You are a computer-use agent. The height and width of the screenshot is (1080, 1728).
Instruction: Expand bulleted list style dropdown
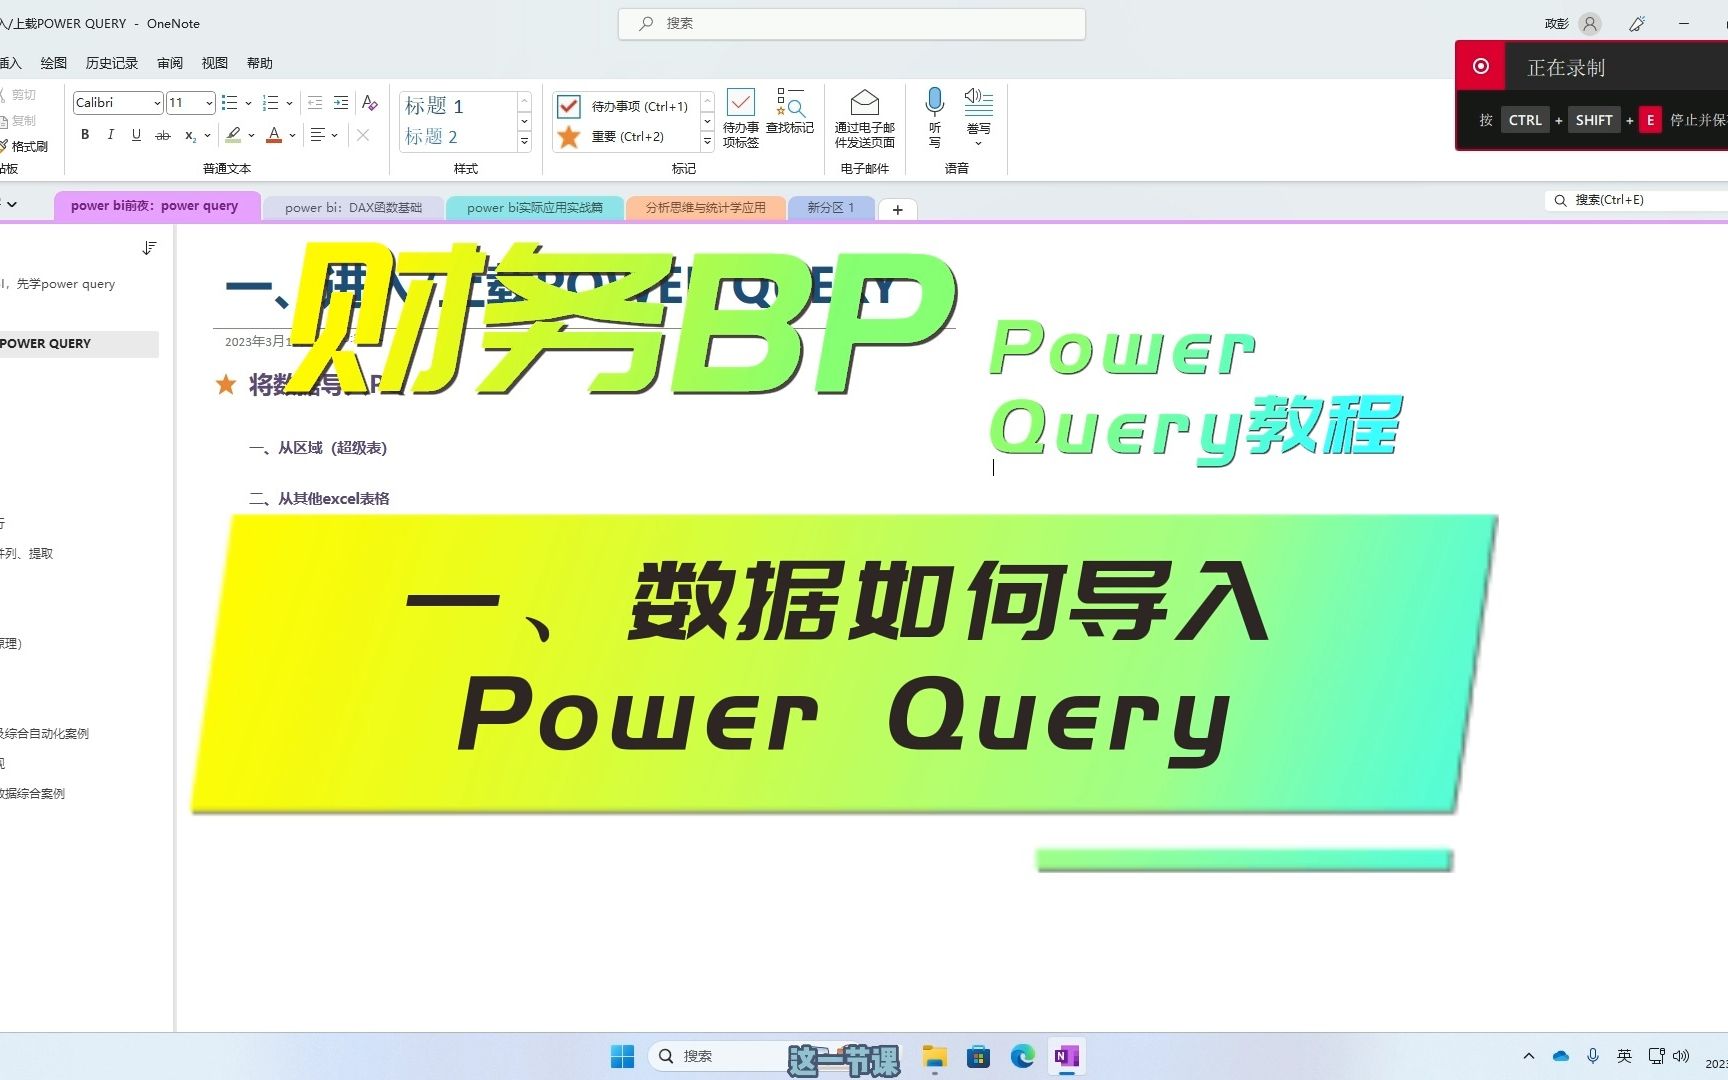[x=248, y=103]
